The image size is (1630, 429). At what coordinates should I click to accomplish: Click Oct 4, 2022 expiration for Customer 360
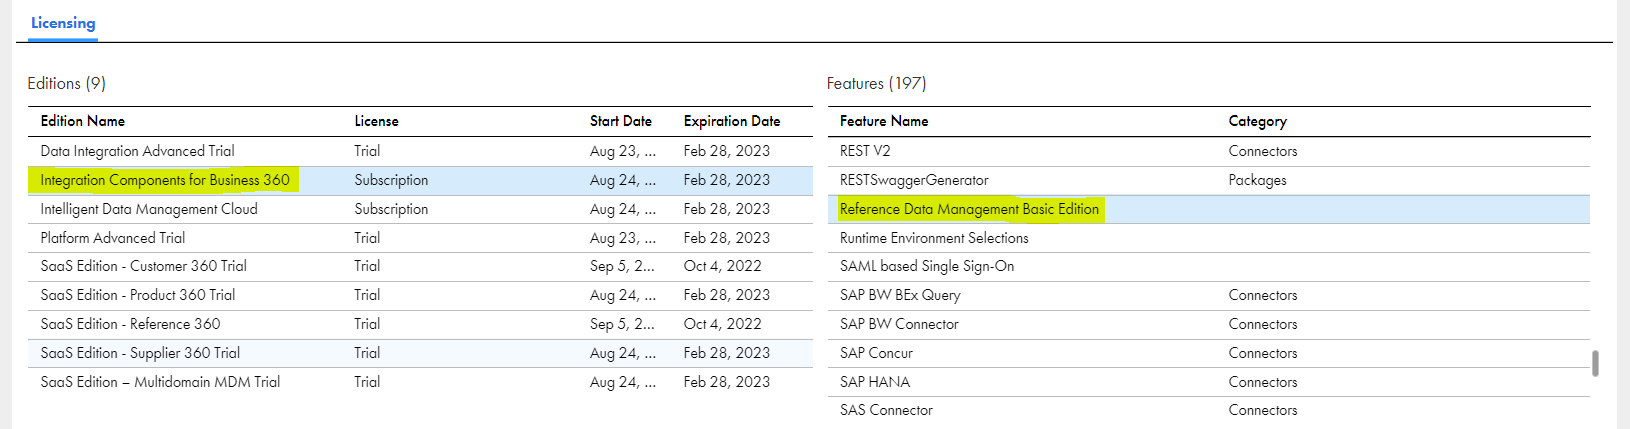pos(723,266)
